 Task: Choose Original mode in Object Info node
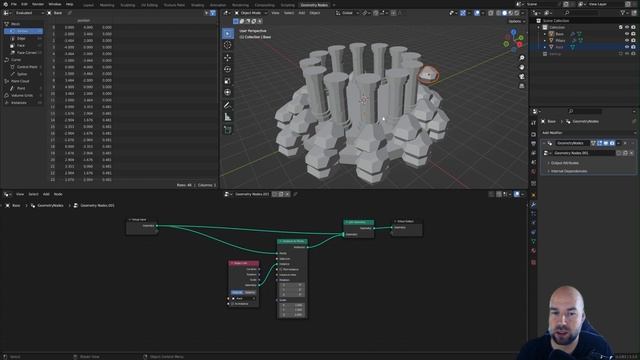(x=237, y=293)
